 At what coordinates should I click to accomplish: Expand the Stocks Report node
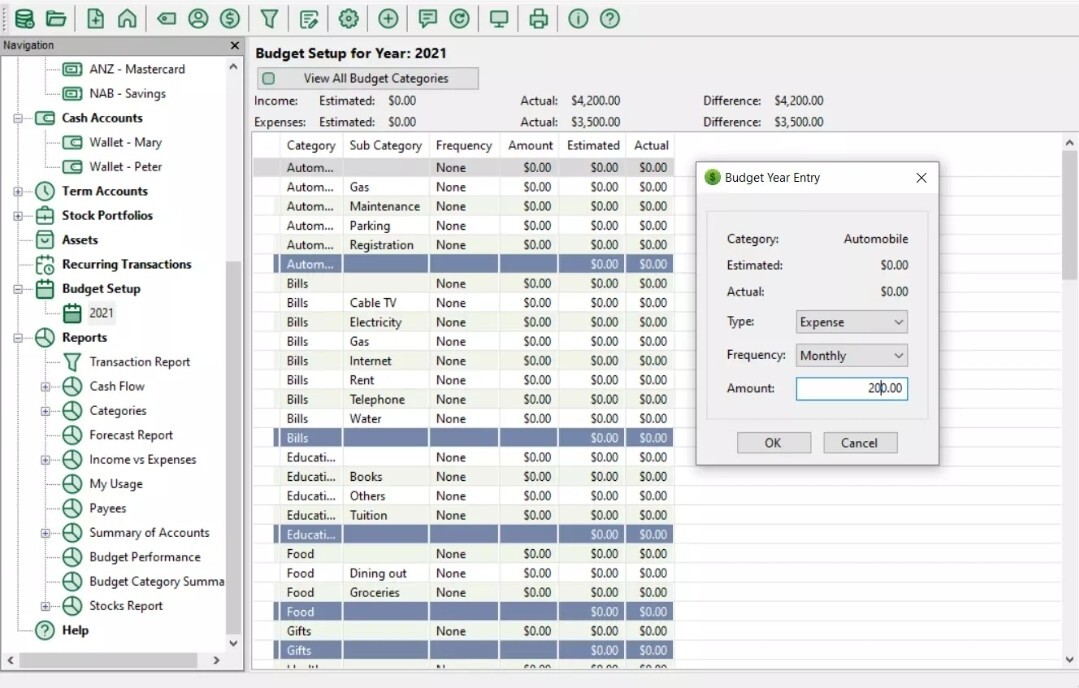coord(45,606)
